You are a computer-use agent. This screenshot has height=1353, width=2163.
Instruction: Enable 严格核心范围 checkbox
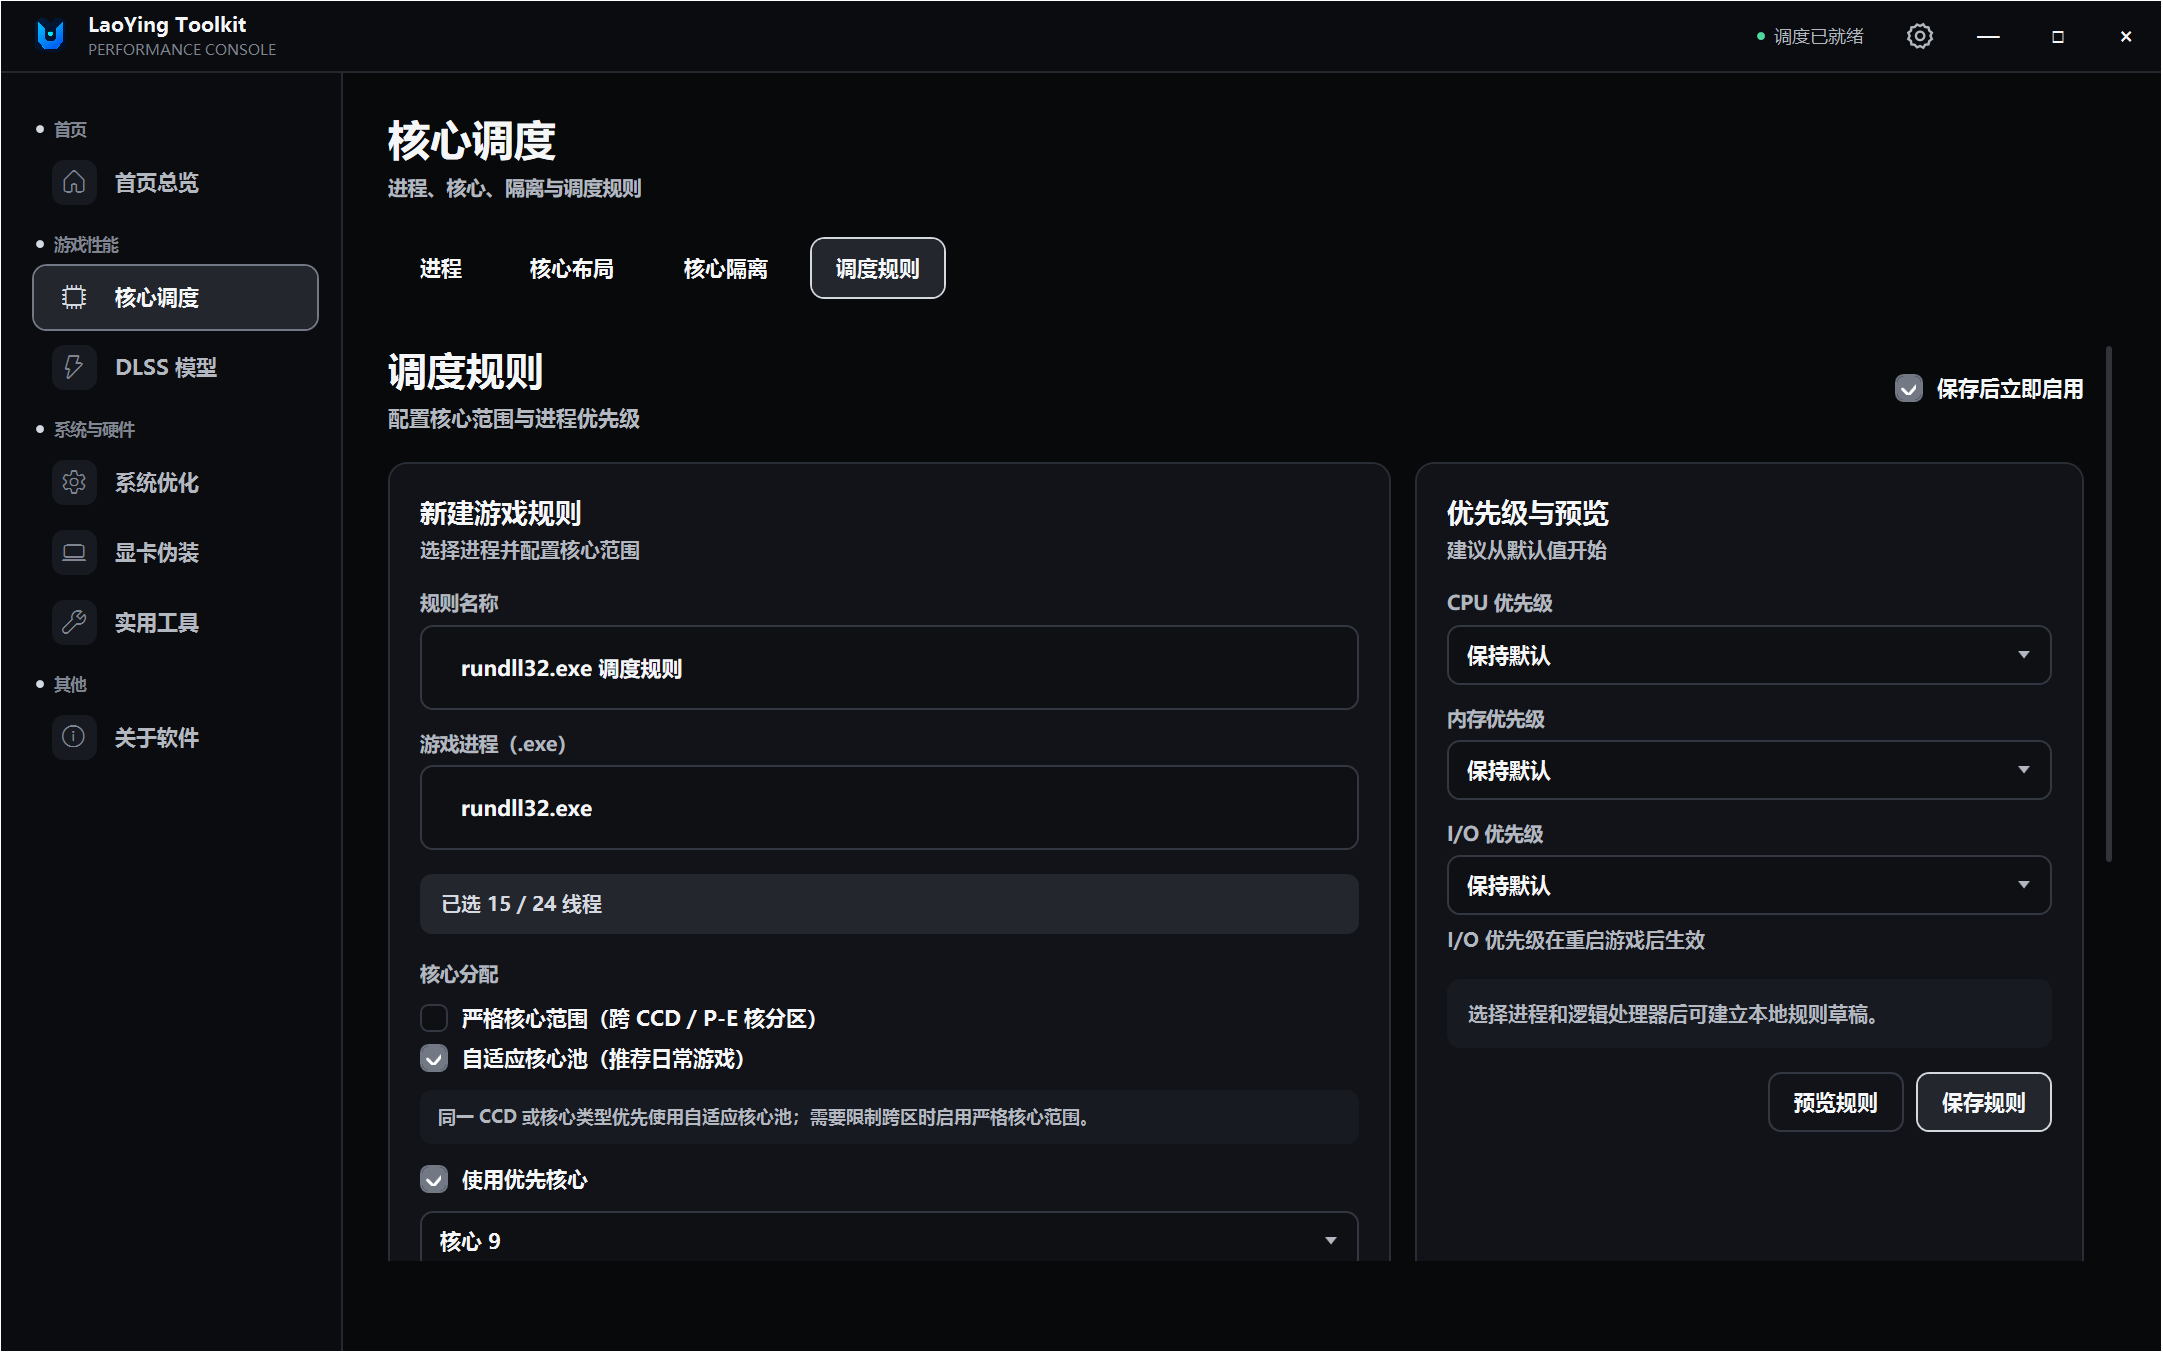[x=434, y=1018]
